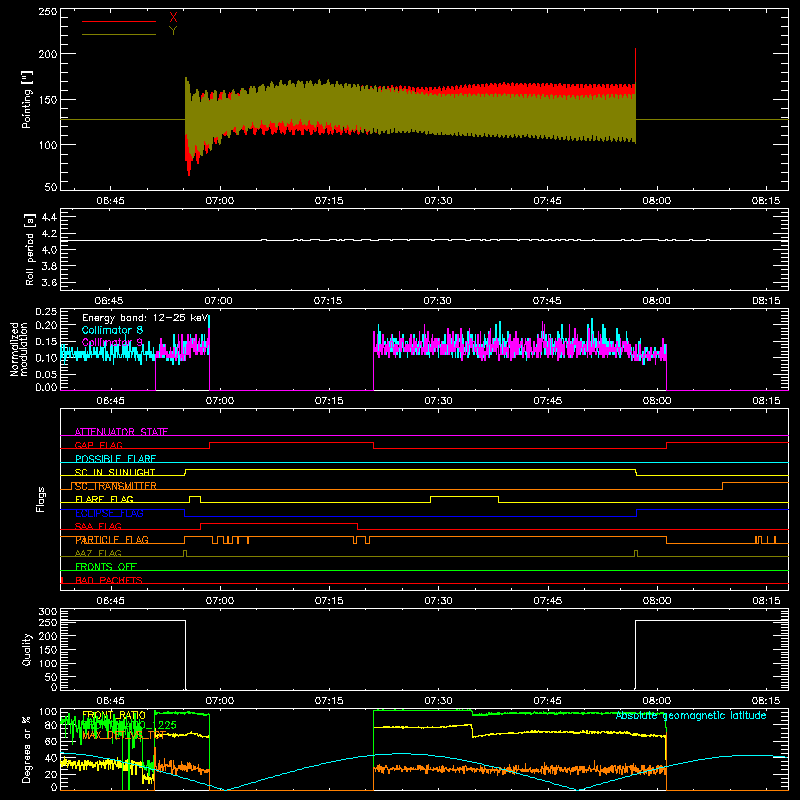Image resolution: width=800 pixels, height=800 pixels.
Task: Click the 08:00 tick under the Pointing plot
Action: pos(657,201)
